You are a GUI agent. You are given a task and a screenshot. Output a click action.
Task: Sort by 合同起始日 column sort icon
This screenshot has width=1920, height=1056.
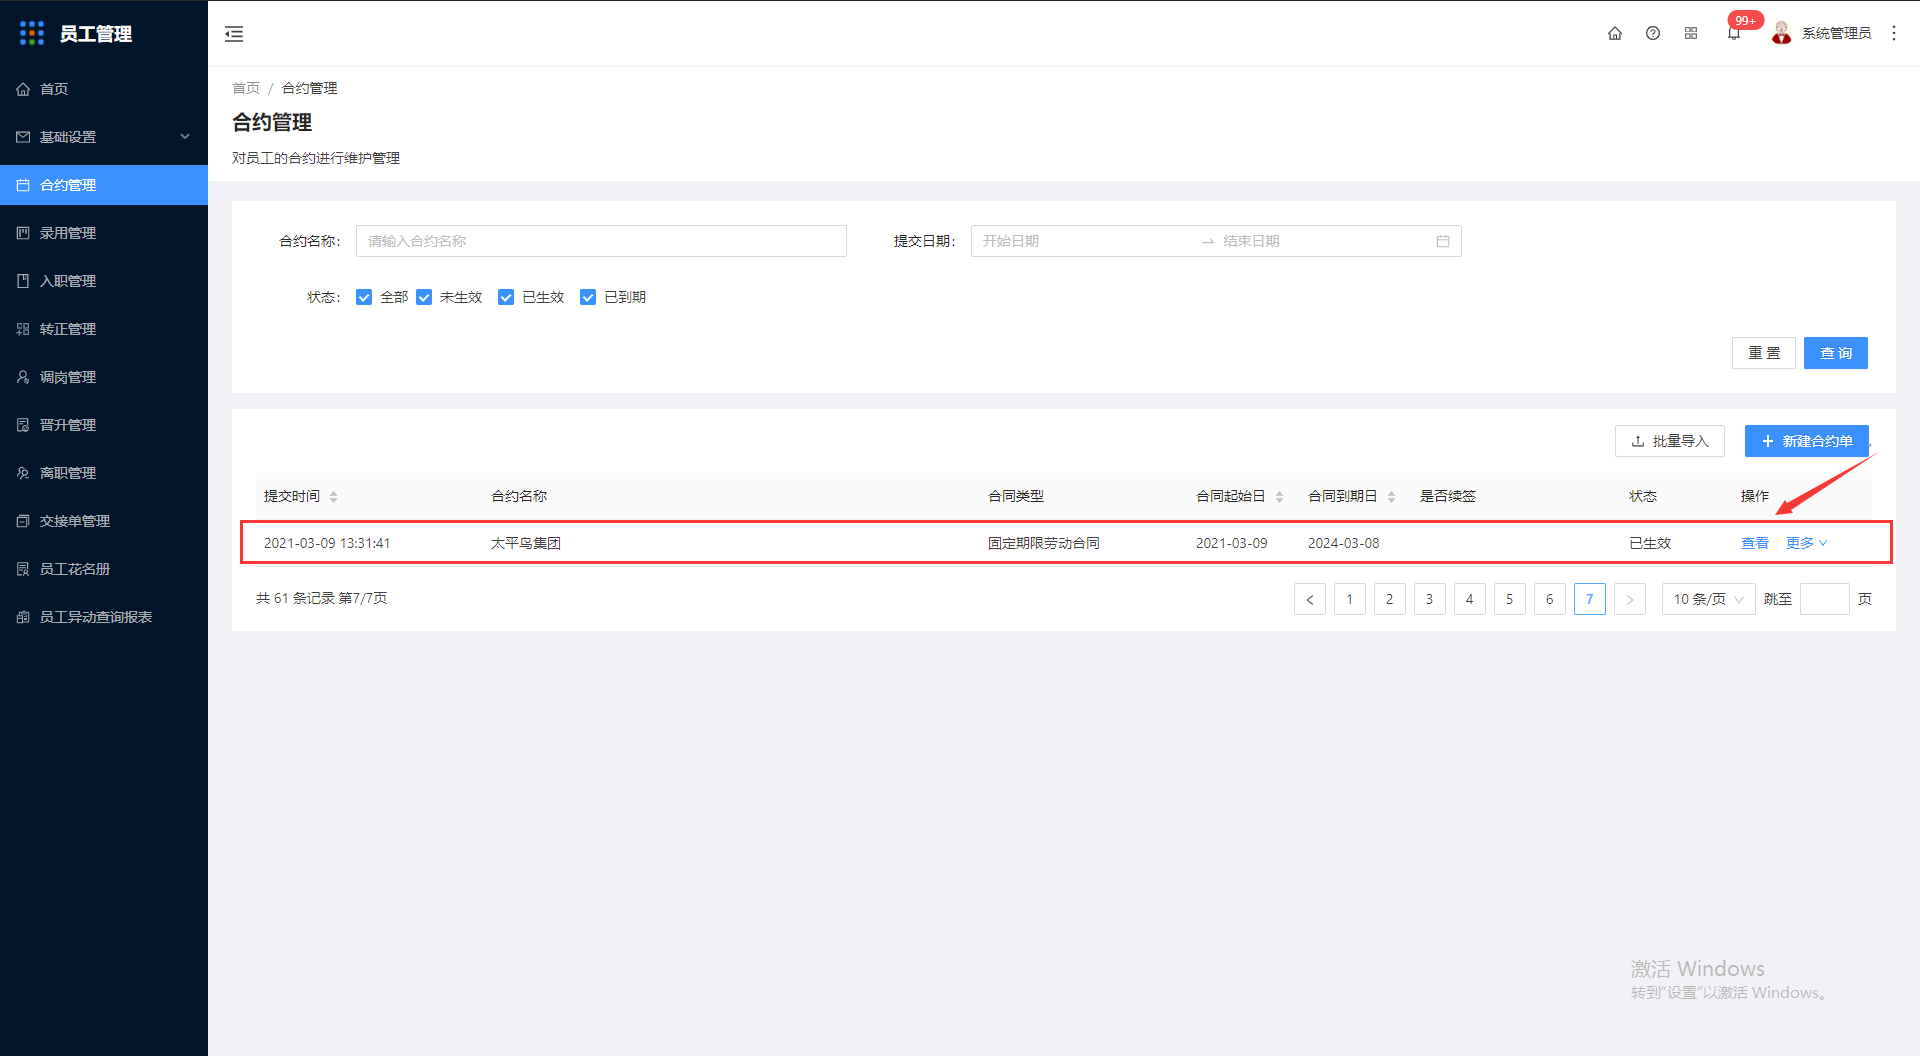tap(1279, 497)
